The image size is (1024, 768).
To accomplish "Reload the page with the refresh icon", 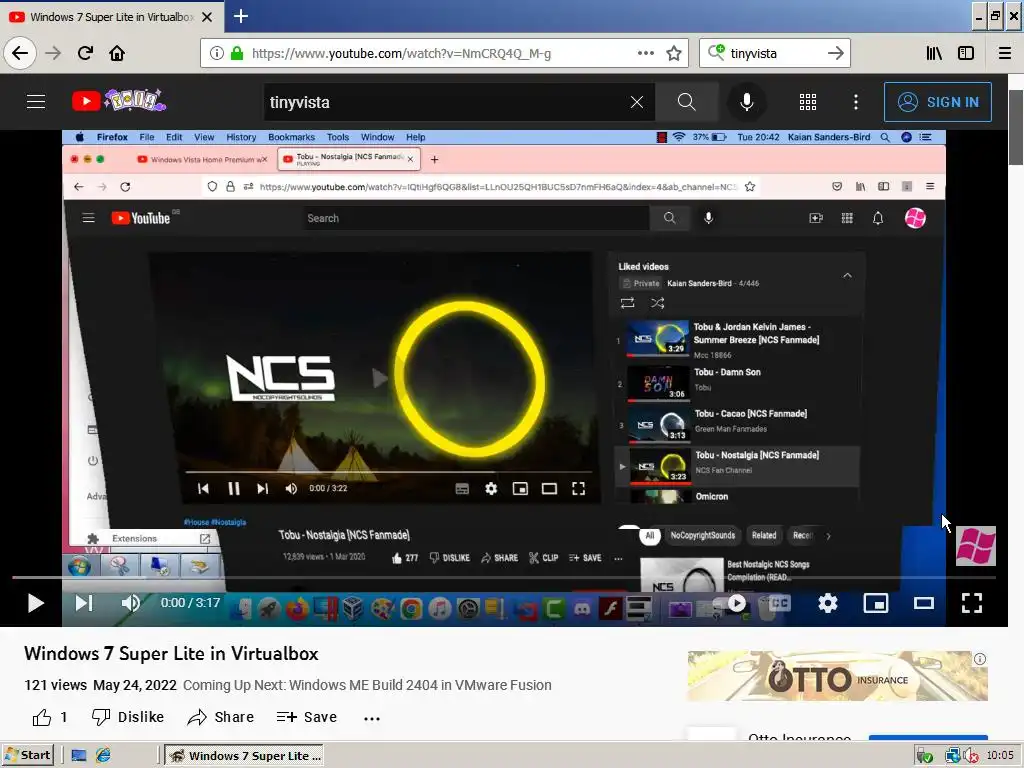I will [85, 53].
